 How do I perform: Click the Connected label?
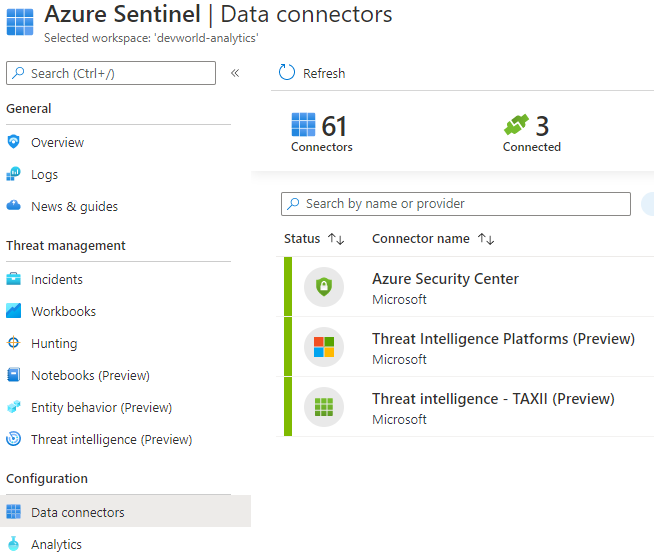[532, 147]
